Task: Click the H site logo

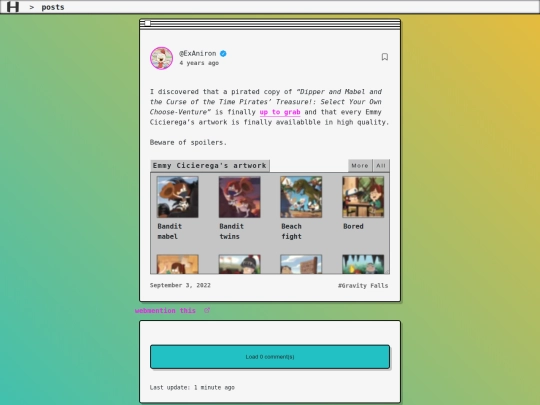Action: pos(13,7)
